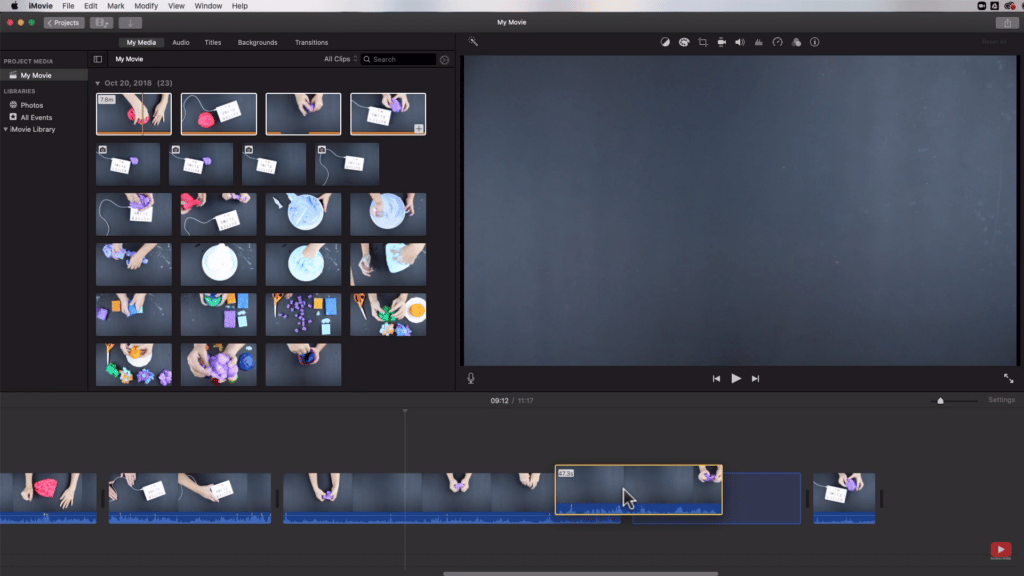Open the clip information icon
Viewport: 1024px width, 576px height.
point(814,42)
